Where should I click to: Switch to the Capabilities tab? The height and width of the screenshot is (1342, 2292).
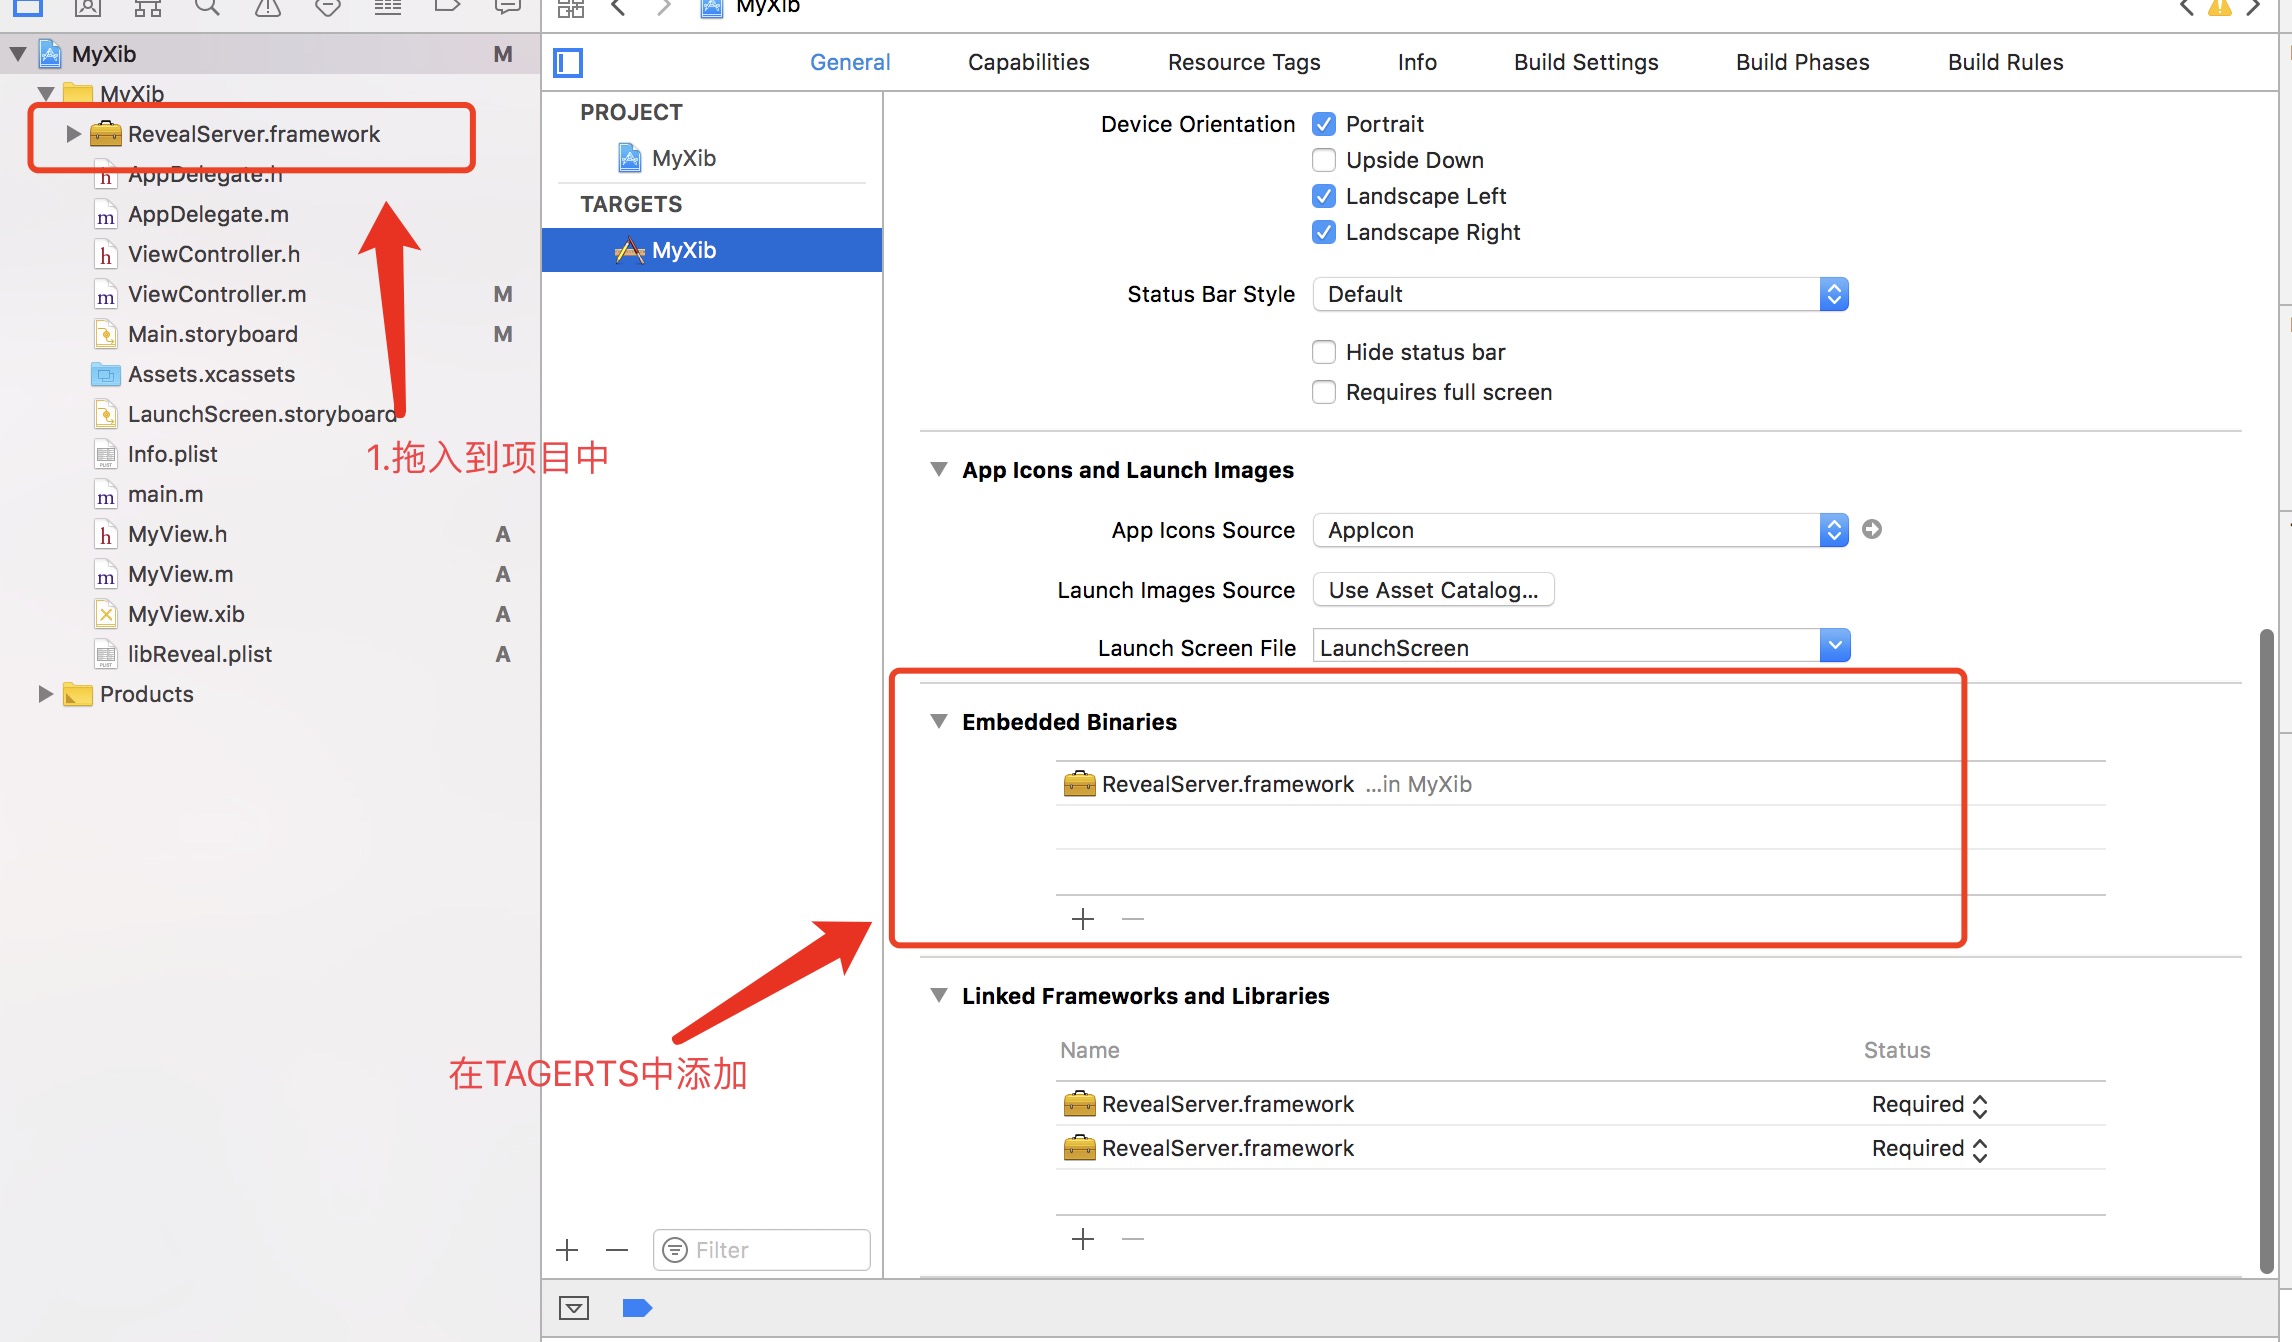pos(1028,62)
